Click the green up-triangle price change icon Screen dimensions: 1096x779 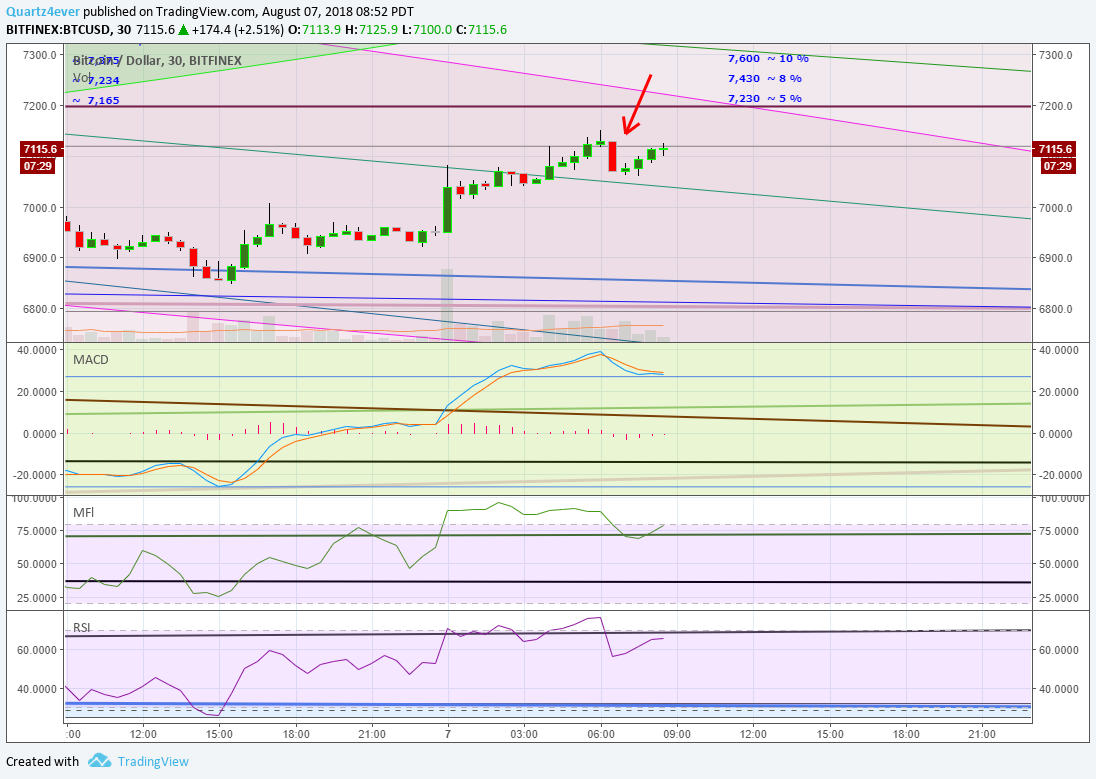183,29
